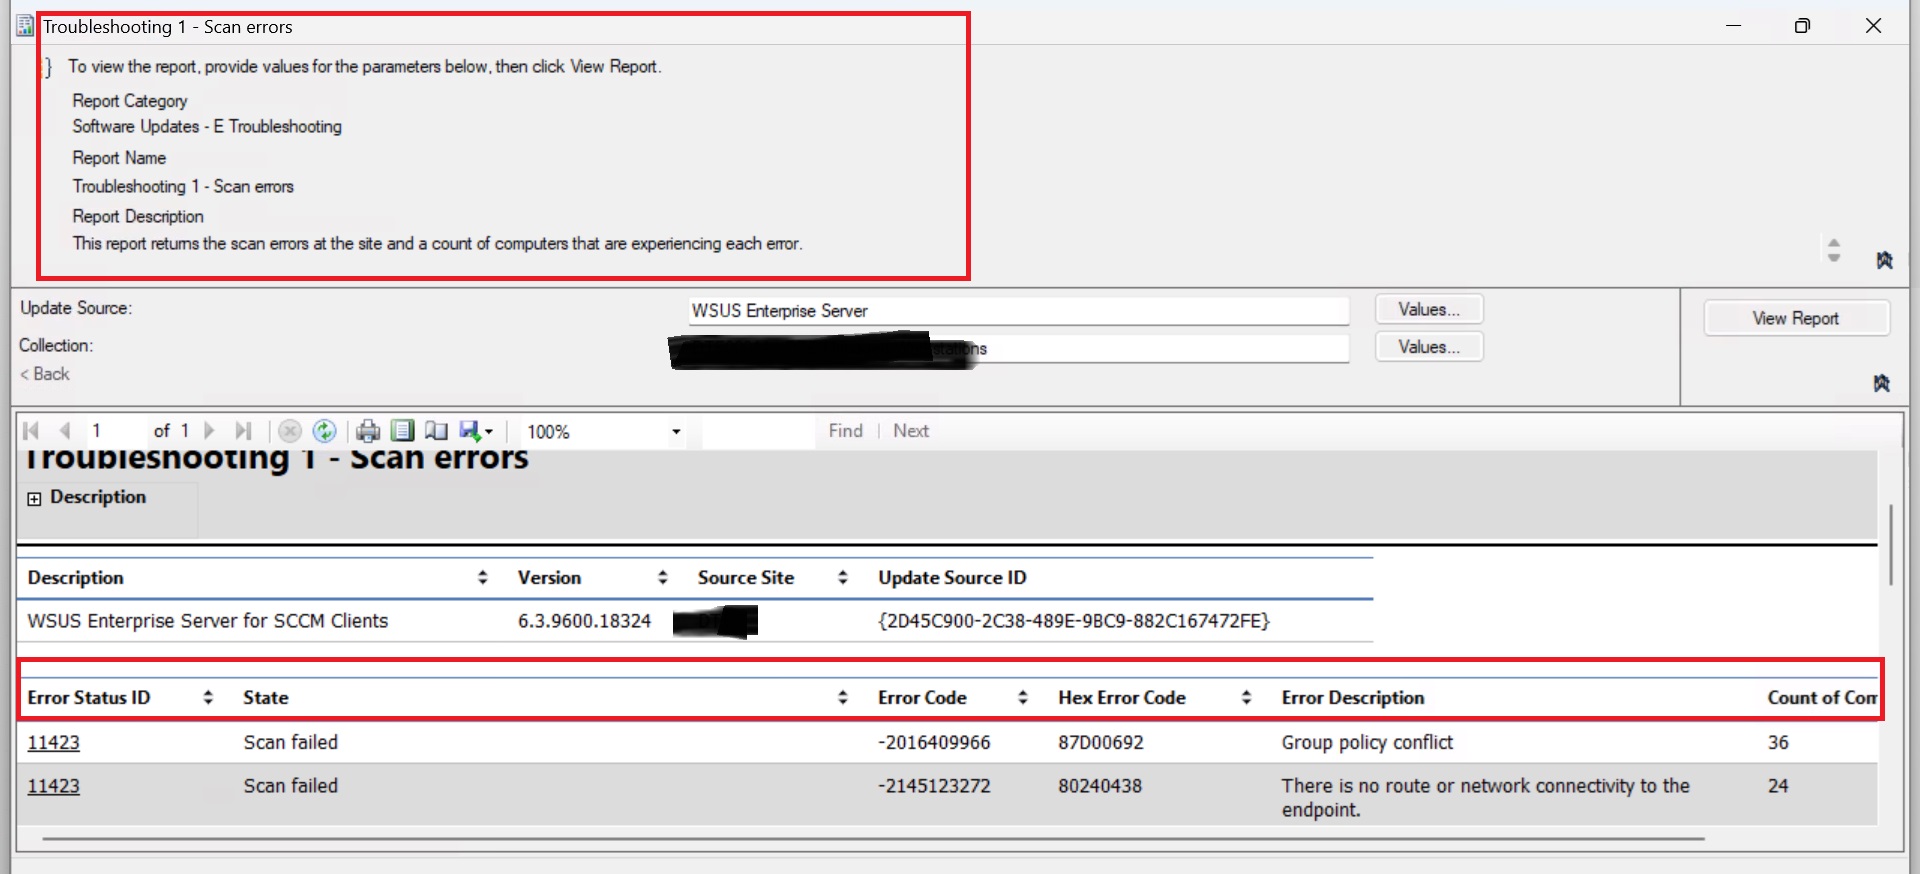Stop report rendering
This screenshot has width=1928, height=874.
(290, 431)
